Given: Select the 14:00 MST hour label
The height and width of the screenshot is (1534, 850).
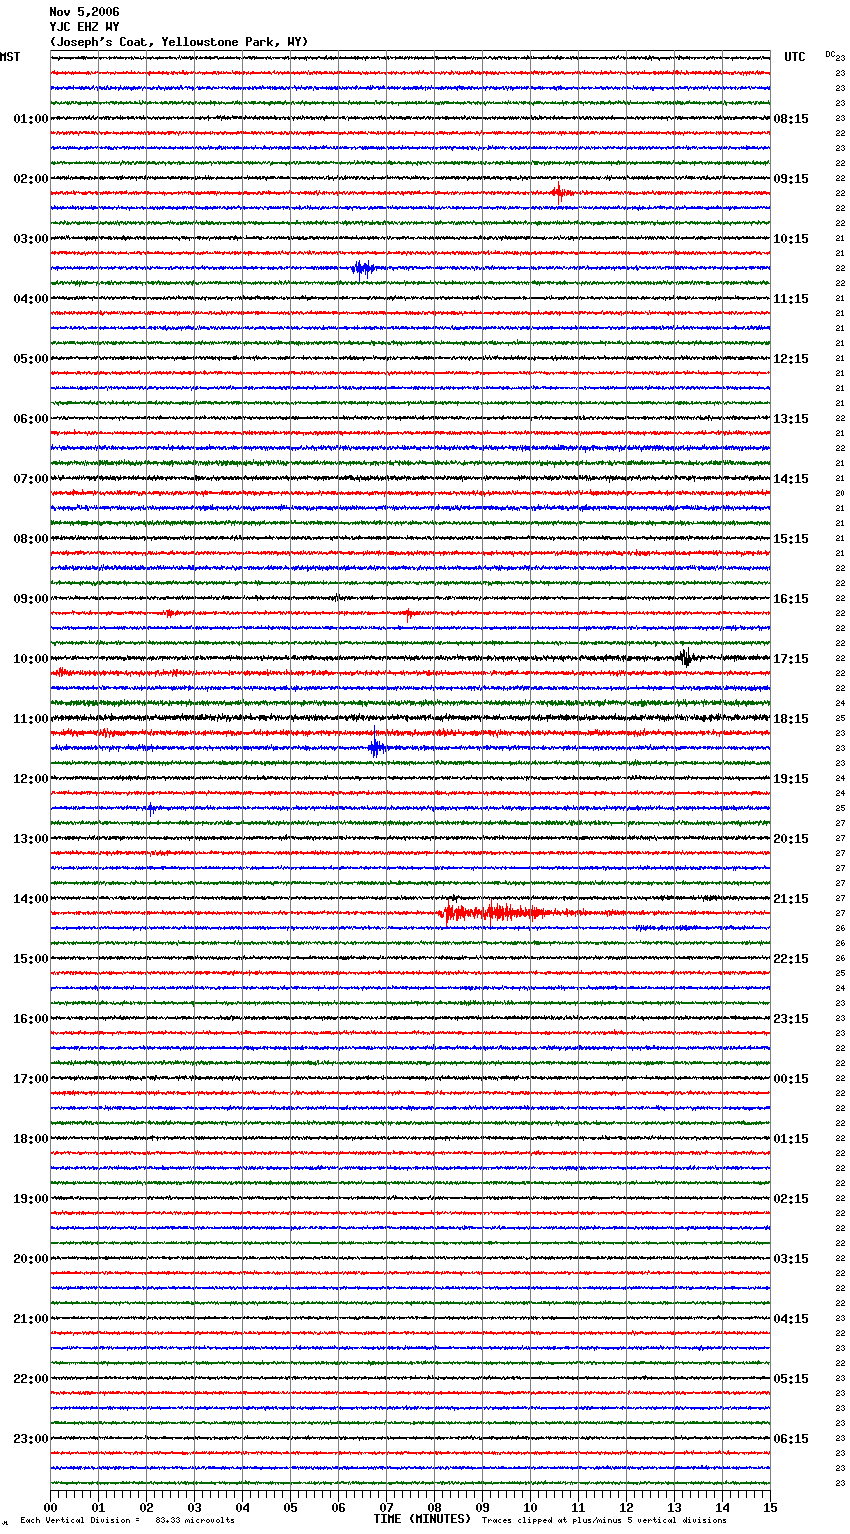Looking at the screenshot, I should 31,899.
